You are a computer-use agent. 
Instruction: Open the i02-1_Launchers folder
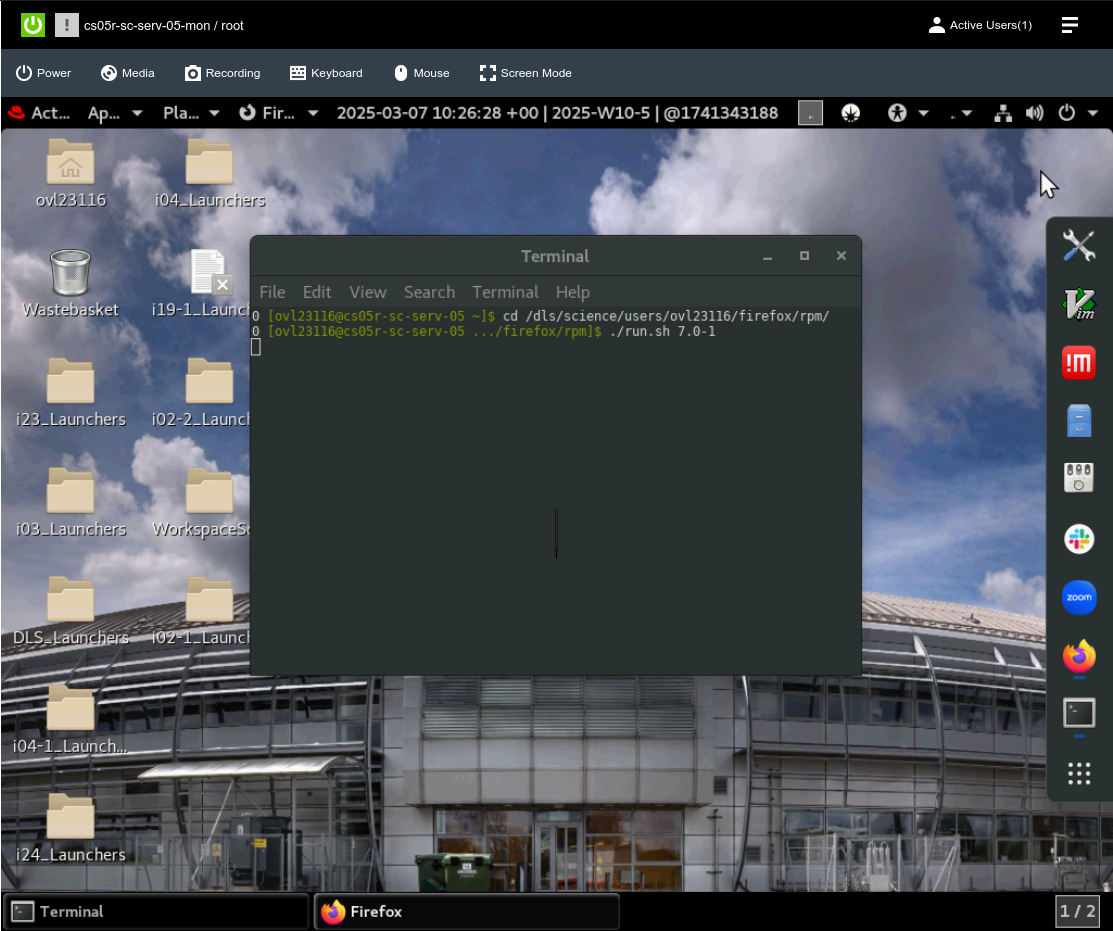[x=202, y=611]
